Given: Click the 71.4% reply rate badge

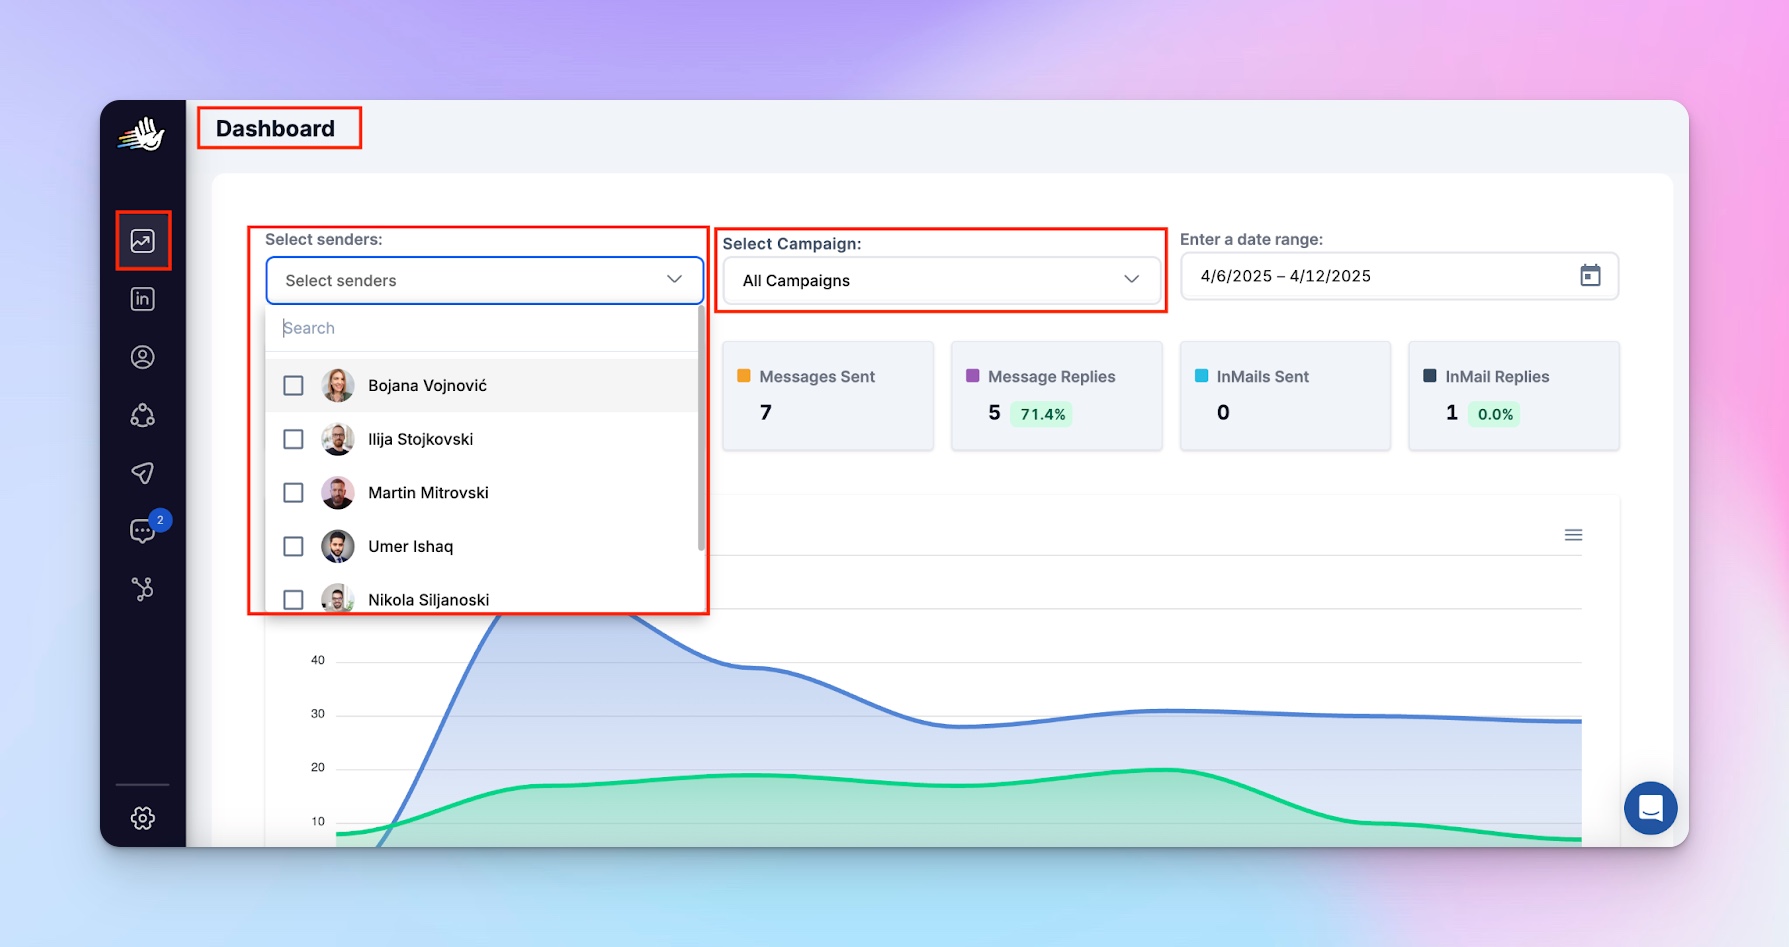Looking at the screenshot, I should [x=1042, y=414].
